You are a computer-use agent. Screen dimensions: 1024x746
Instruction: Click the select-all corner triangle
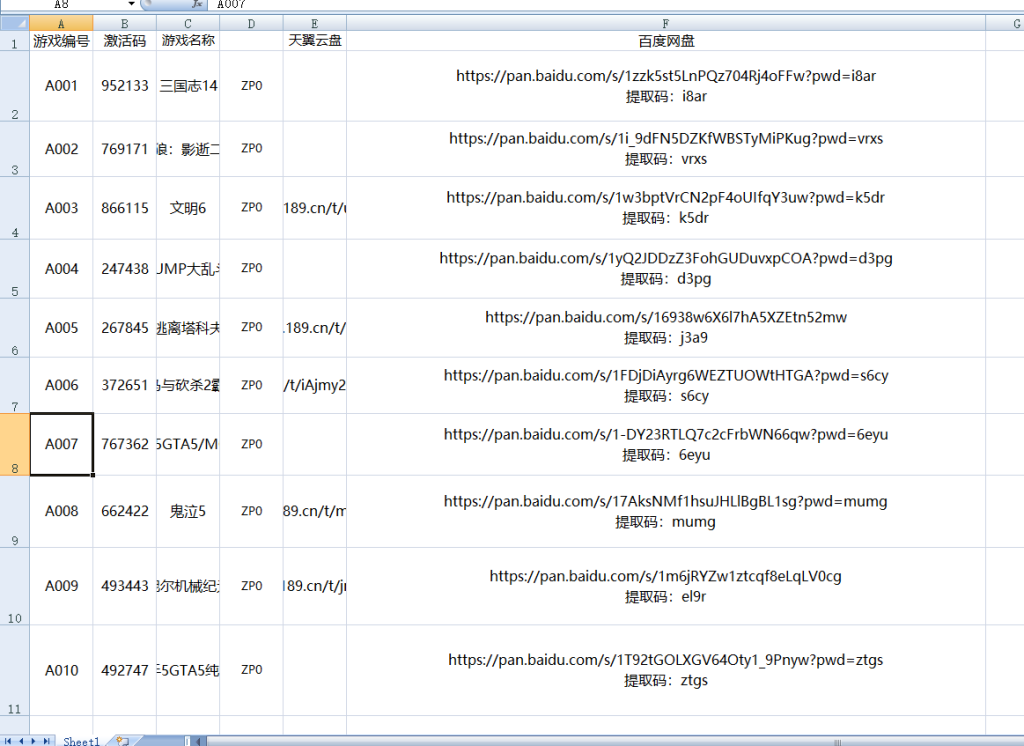point(14,24)
